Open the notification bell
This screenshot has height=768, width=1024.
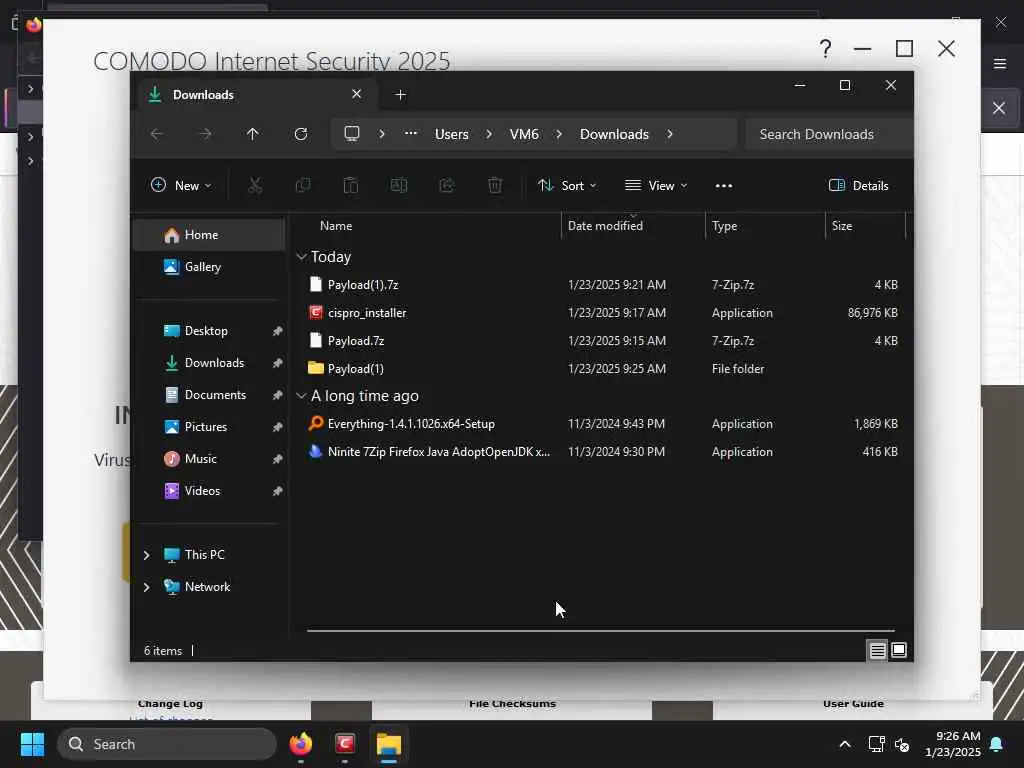[996, 744]
